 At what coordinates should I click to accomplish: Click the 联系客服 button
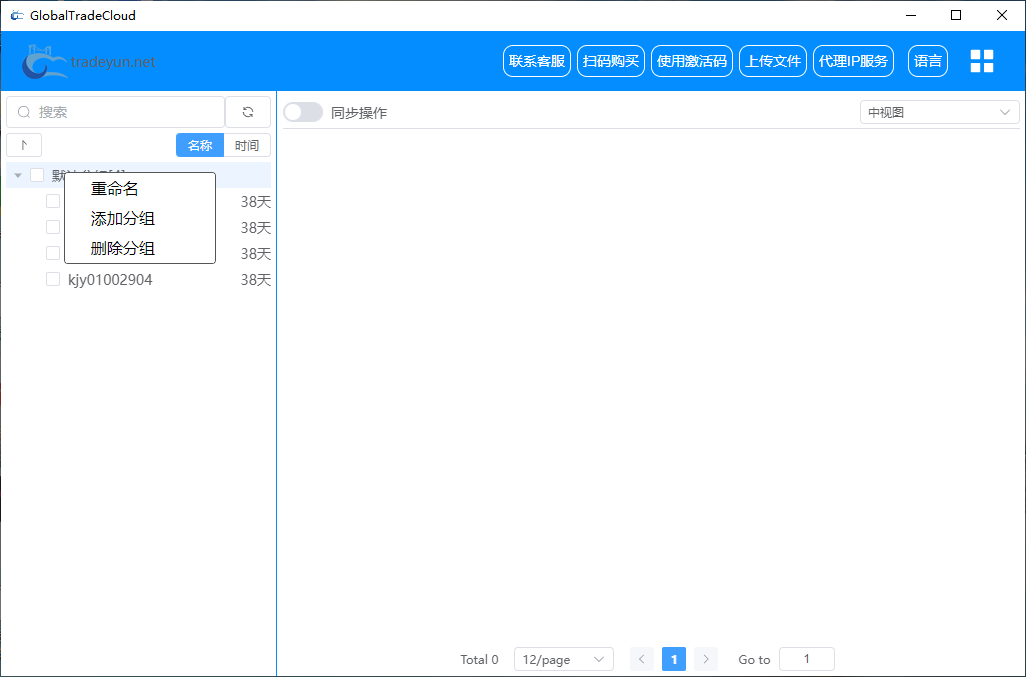click(x=537, y=61)
